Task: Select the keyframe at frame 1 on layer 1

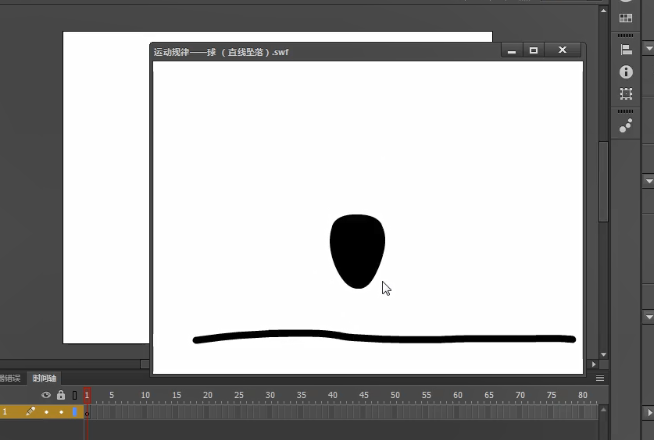Action: click(x=87, y=412)
